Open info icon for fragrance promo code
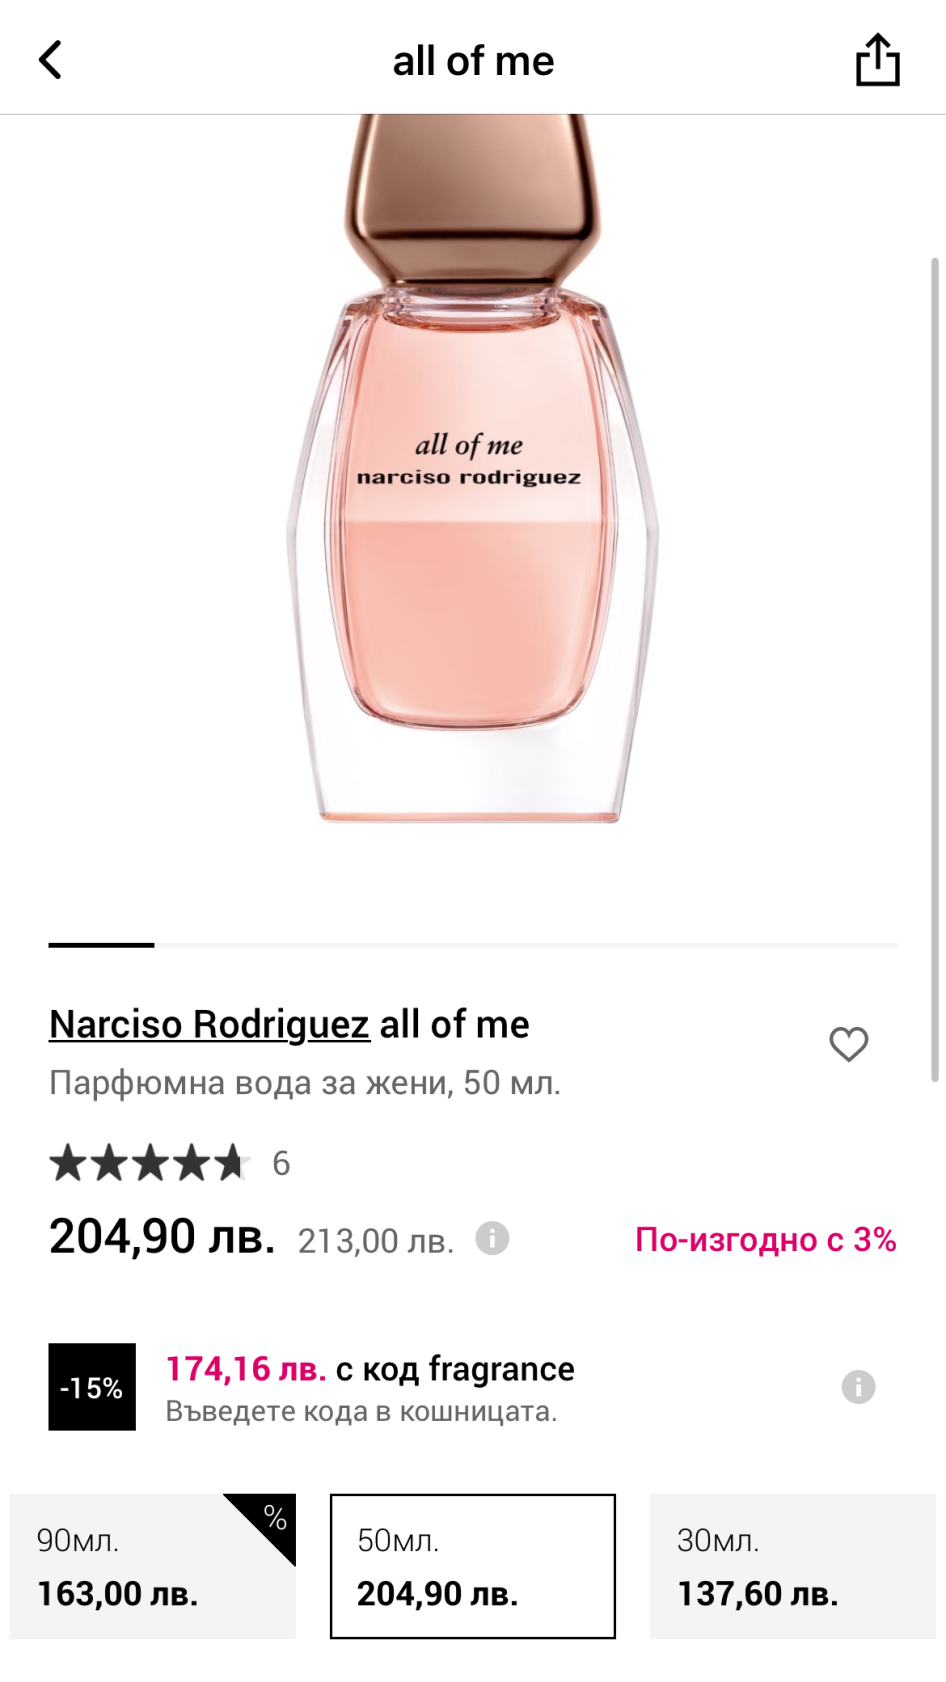 point(858,1387)
